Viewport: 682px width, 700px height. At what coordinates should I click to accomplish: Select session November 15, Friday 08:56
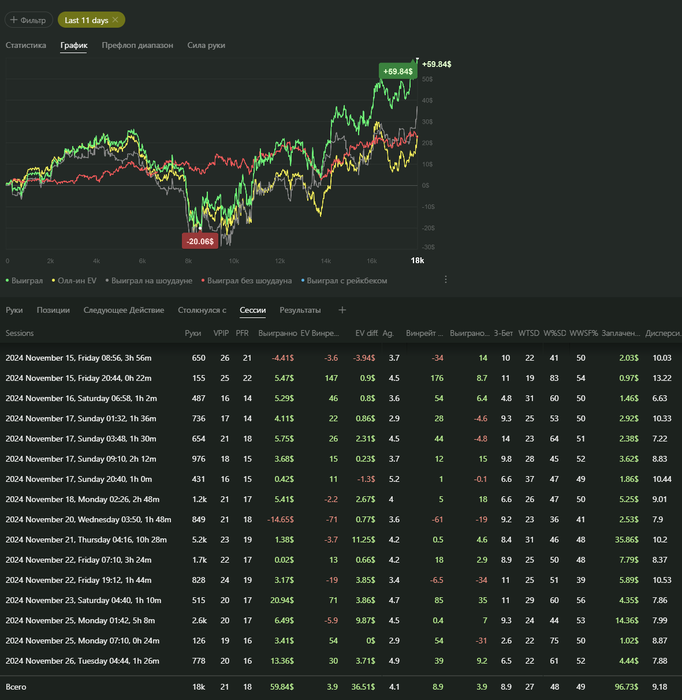tap(341, 358)
